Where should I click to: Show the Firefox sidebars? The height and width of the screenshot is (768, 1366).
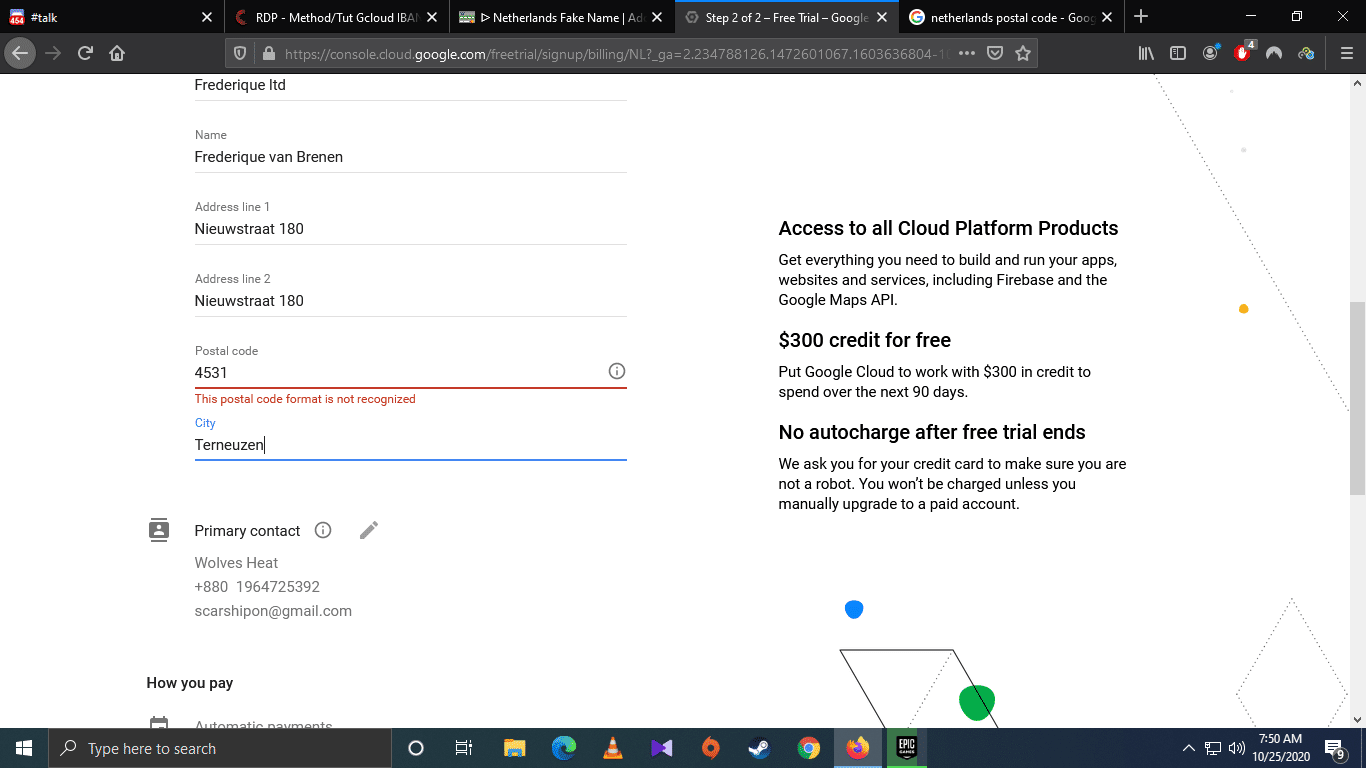(x=1178, y=54)
